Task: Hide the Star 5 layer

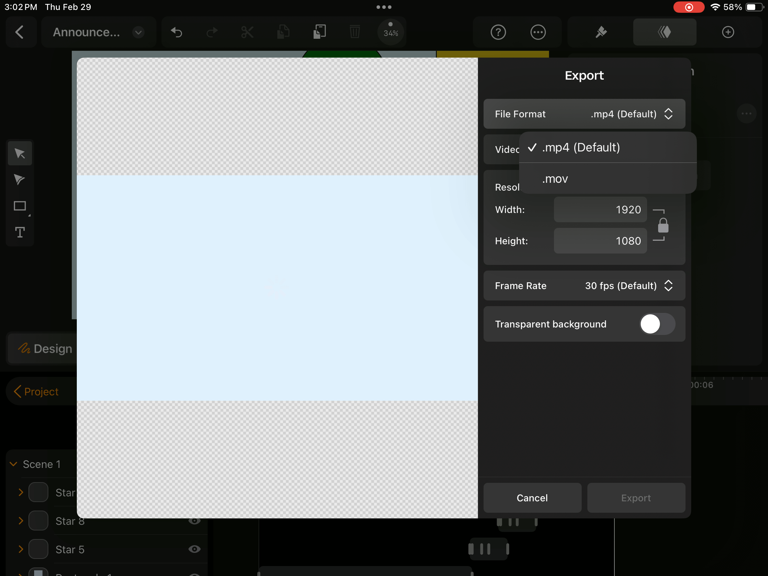Action: coord(194,549)
